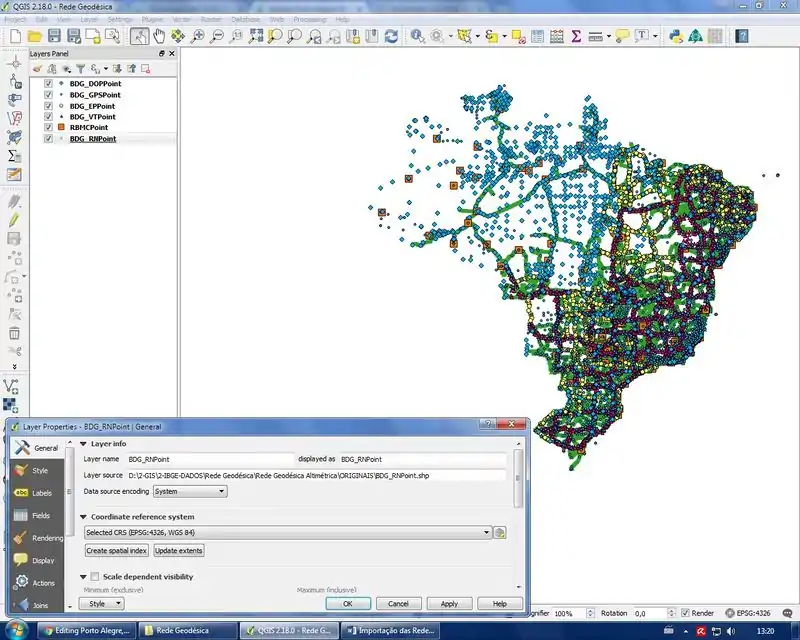
Task: Select the Pan Map hand tool
Action: (160, 36)
